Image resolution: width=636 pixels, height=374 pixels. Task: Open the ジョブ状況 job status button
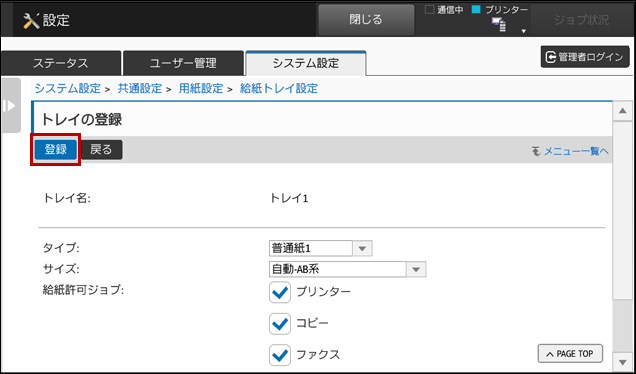(x=582, y=20)
